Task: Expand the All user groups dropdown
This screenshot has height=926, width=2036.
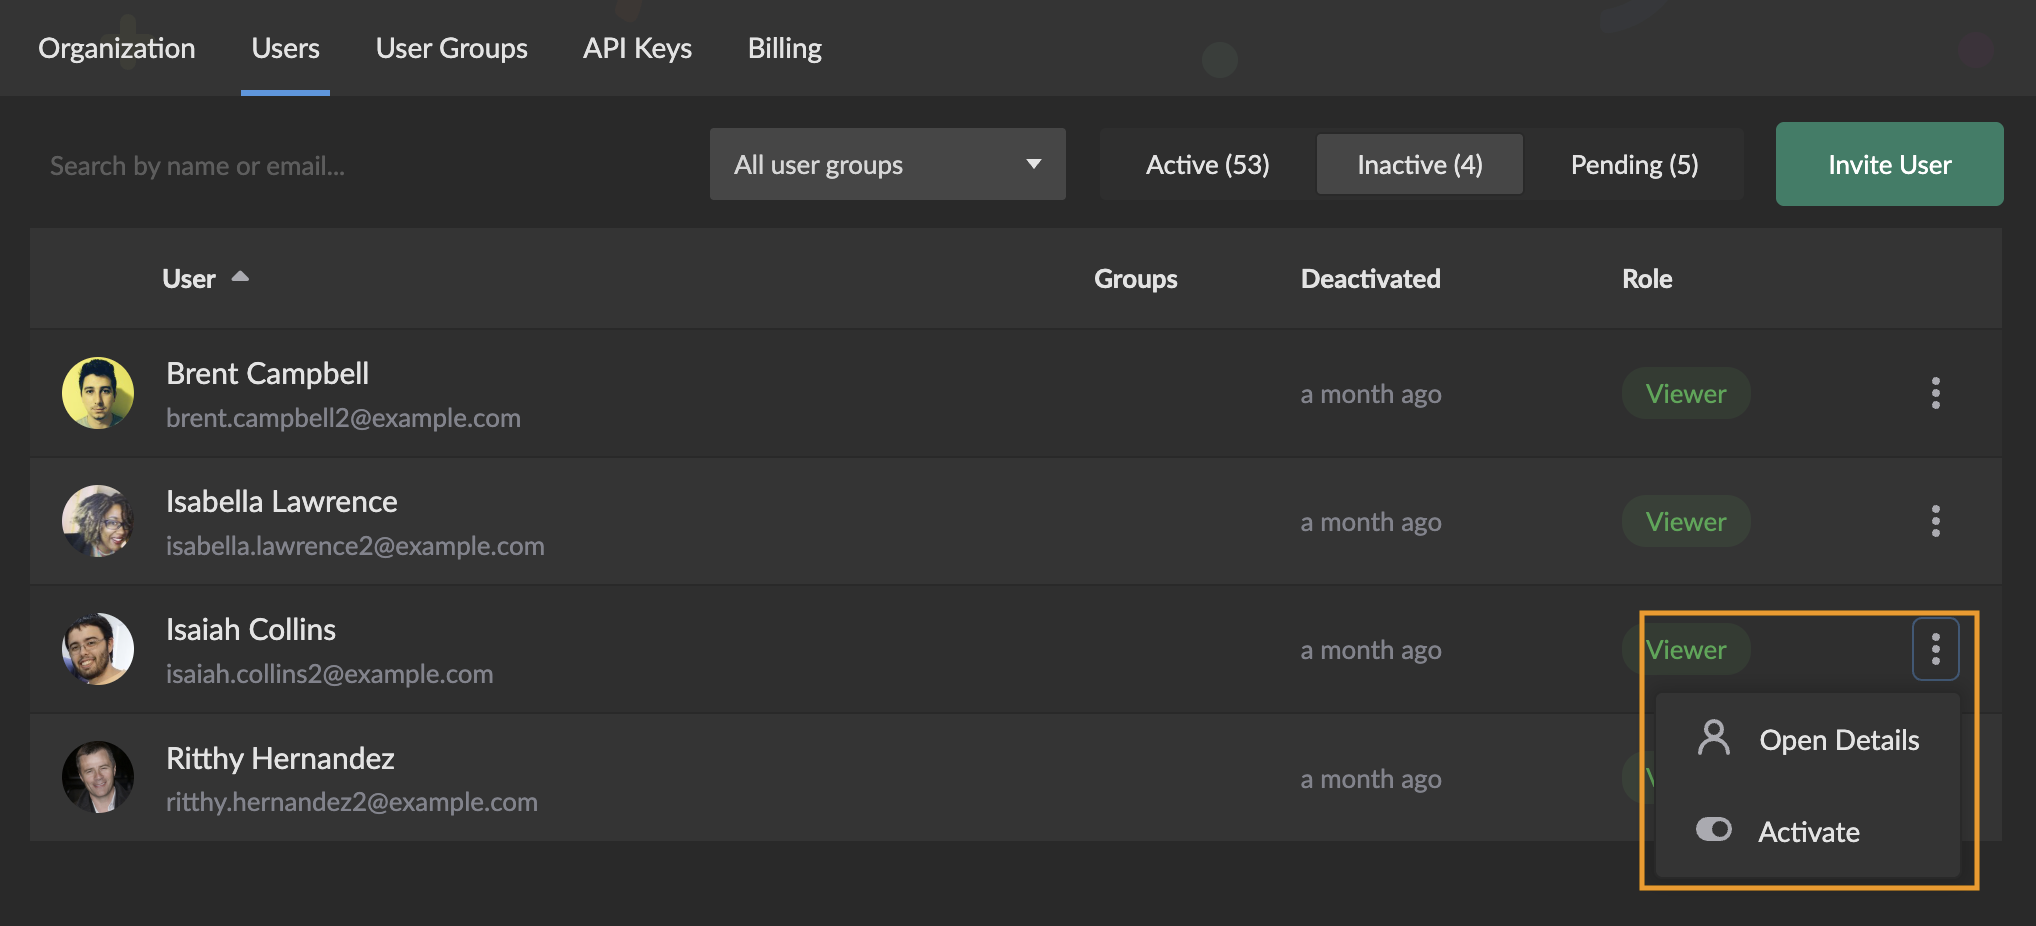Action: click(887, 165)
